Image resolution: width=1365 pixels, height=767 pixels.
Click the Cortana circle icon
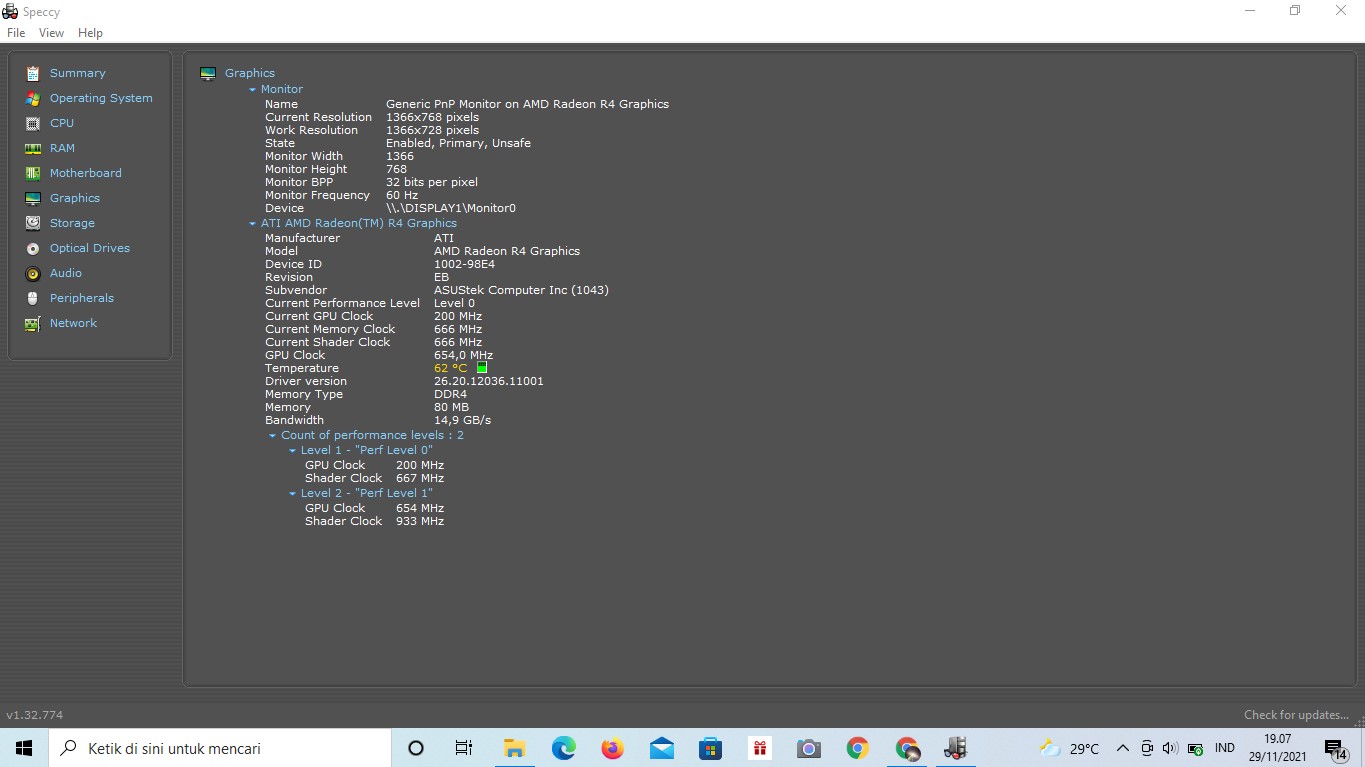click(416, 748)
